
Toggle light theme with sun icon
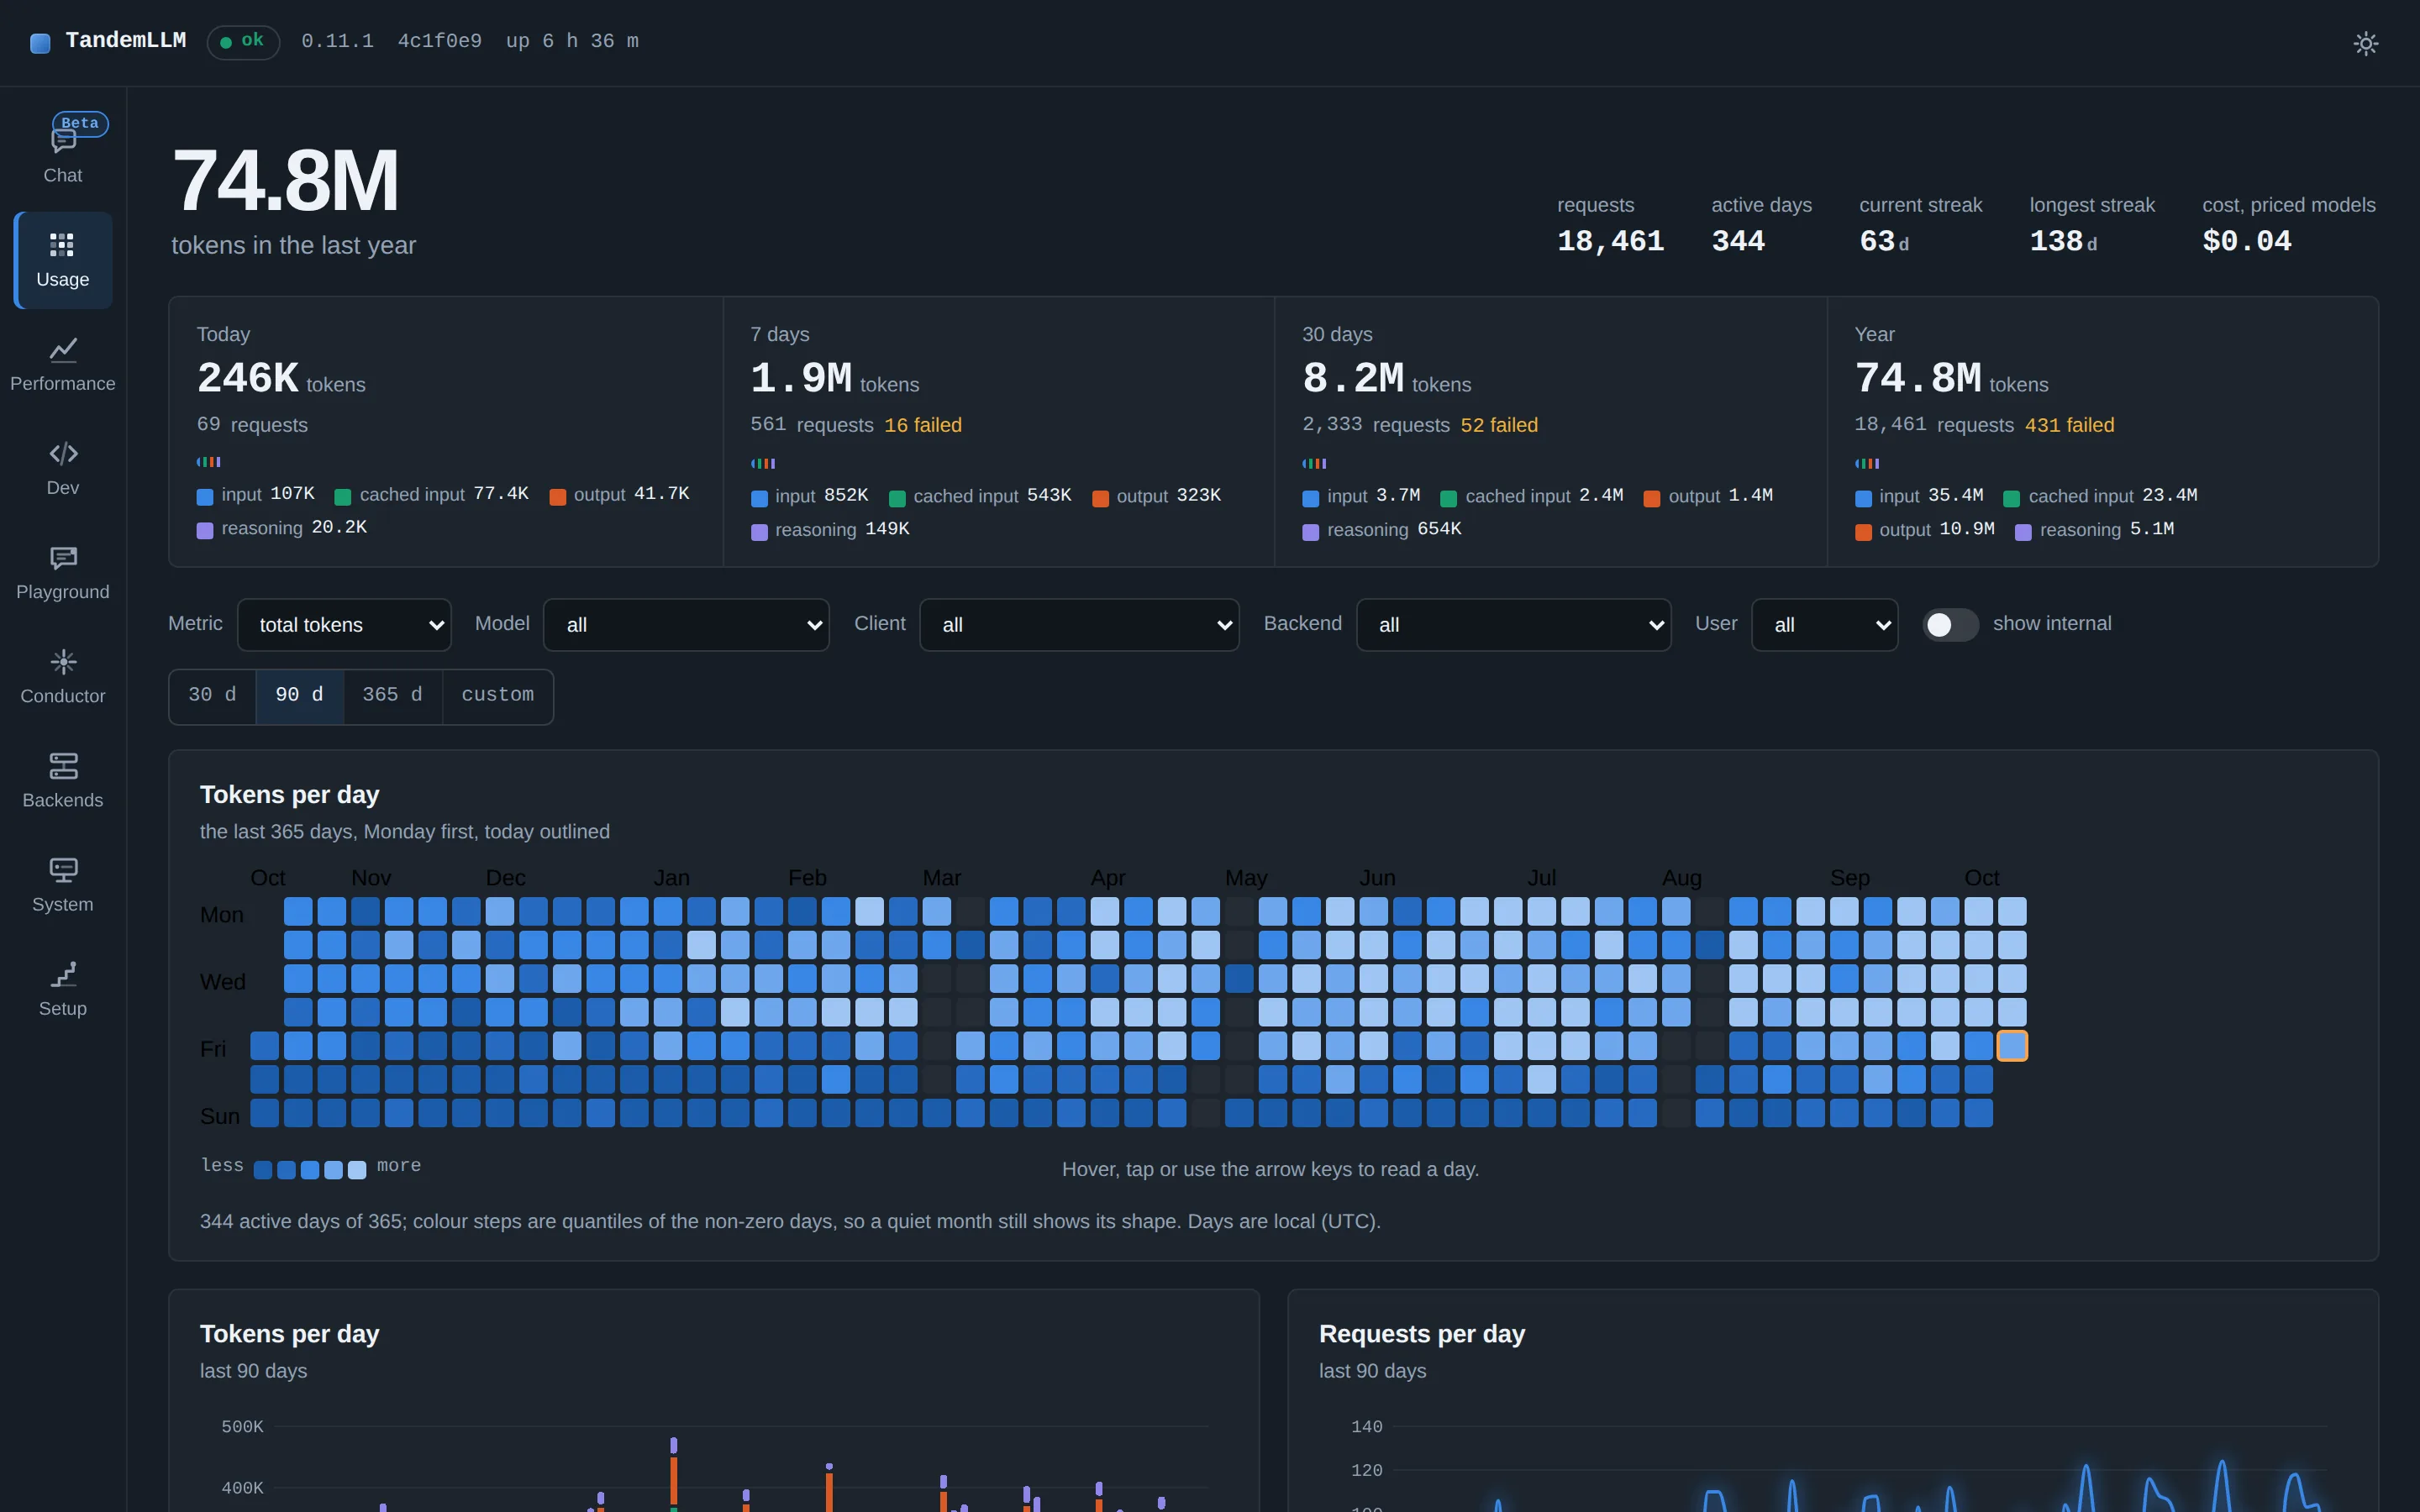point(2365,43)
